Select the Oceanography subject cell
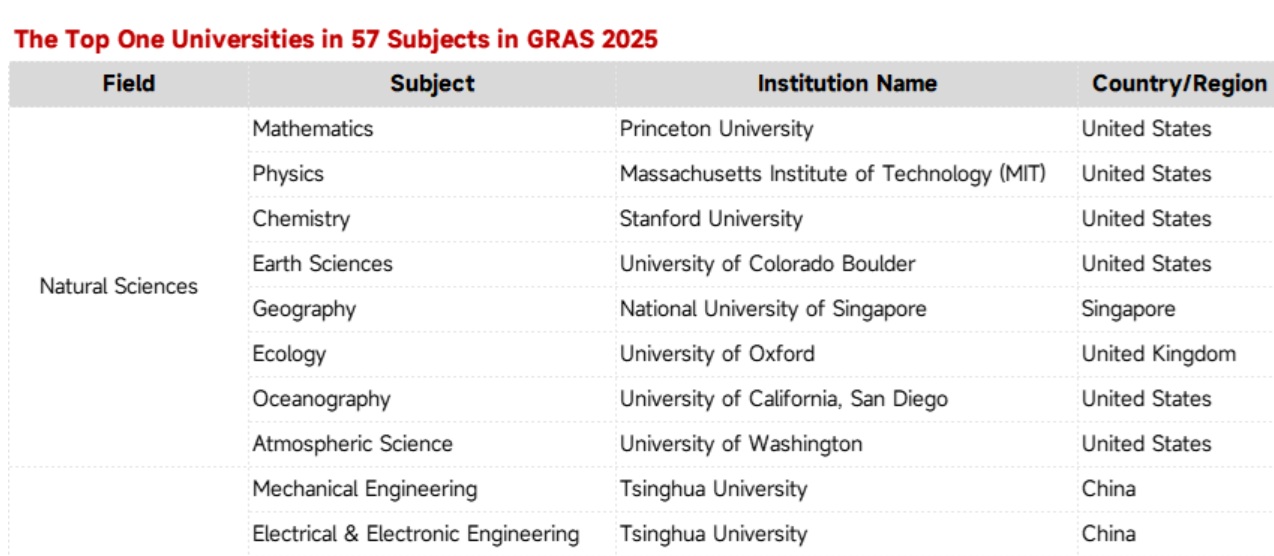 [321, 399]
